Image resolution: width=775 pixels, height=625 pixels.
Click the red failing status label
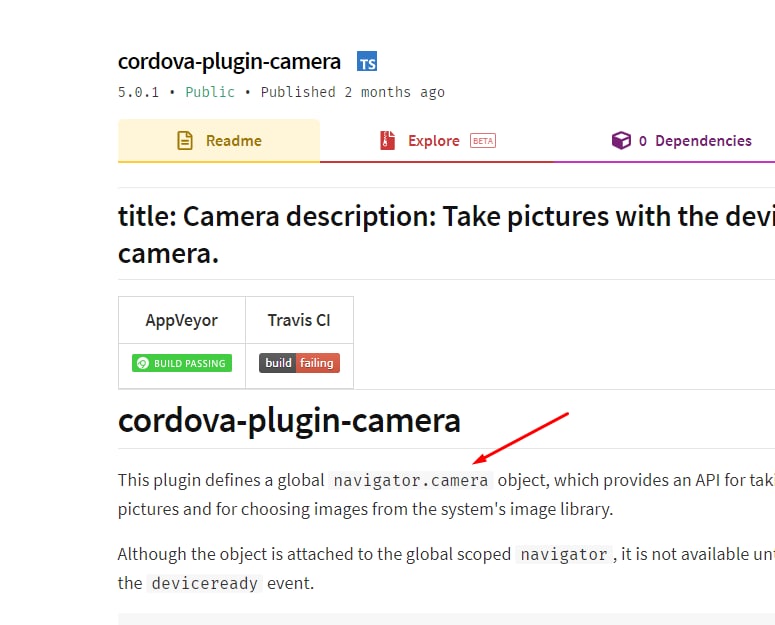click(317, 363)
